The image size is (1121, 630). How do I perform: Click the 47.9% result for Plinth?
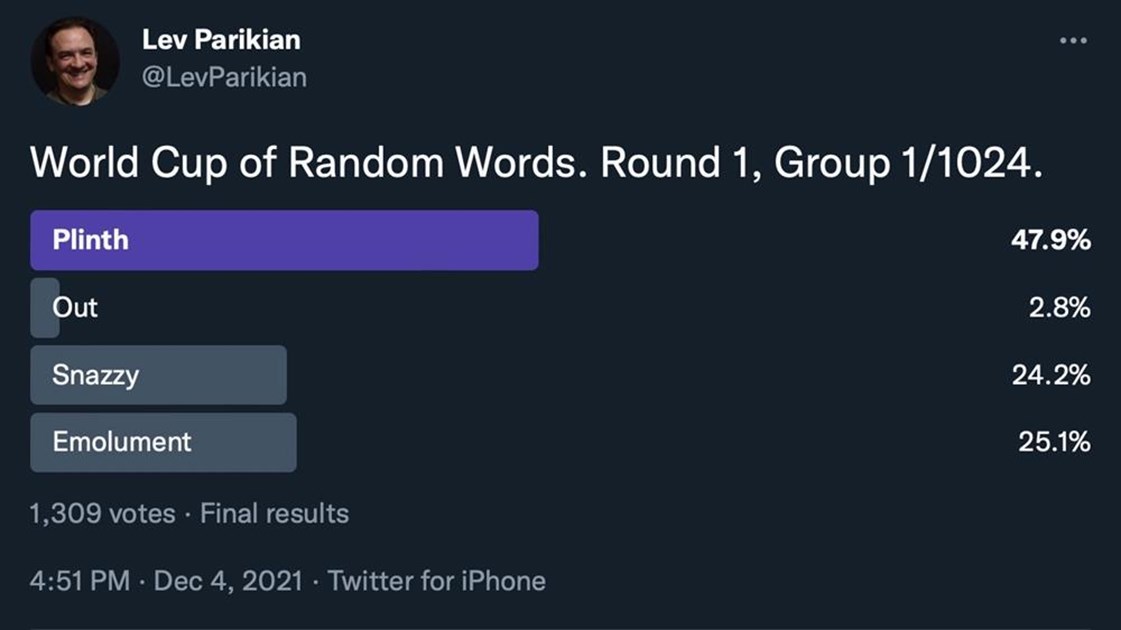tap(1050, 241)
